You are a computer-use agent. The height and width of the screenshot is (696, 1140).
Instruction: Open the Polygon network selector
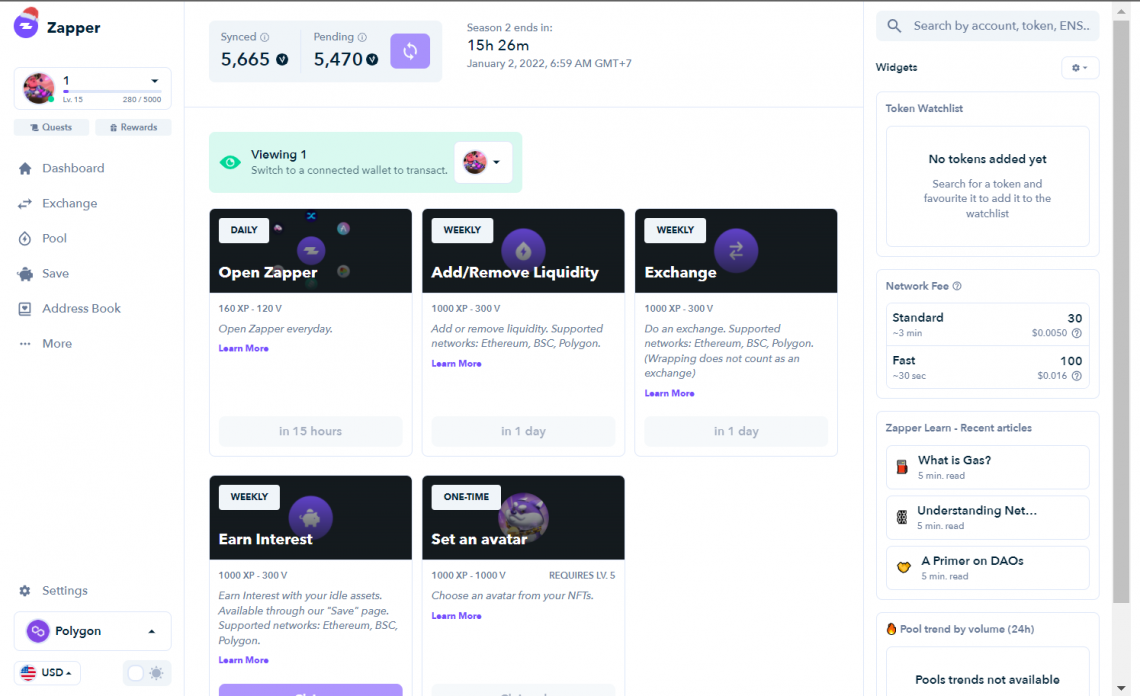(92, 631)
